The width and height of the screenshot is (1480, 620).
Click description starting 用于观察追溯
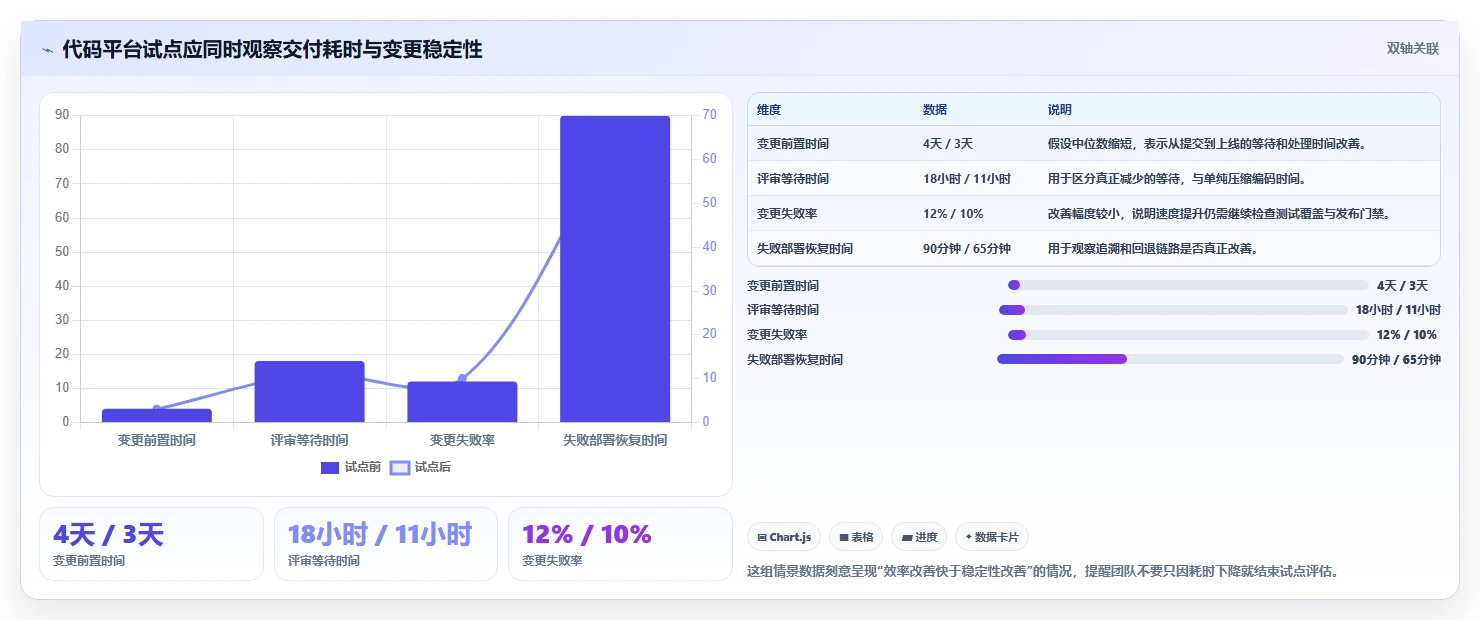click(1153, 249)
